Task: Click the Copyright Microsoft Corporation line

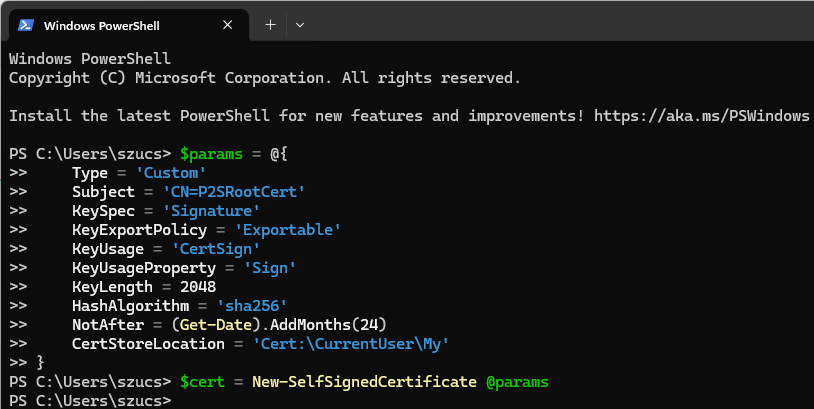Action: point(265,77)
